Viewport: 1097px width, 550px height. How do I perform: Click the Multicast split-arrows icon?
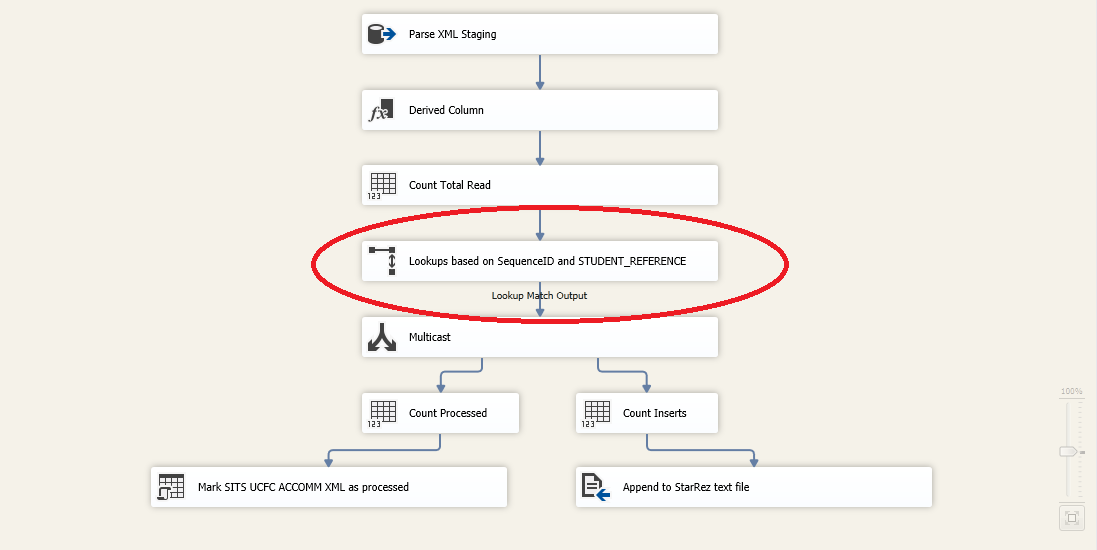[x=382, y=338]
